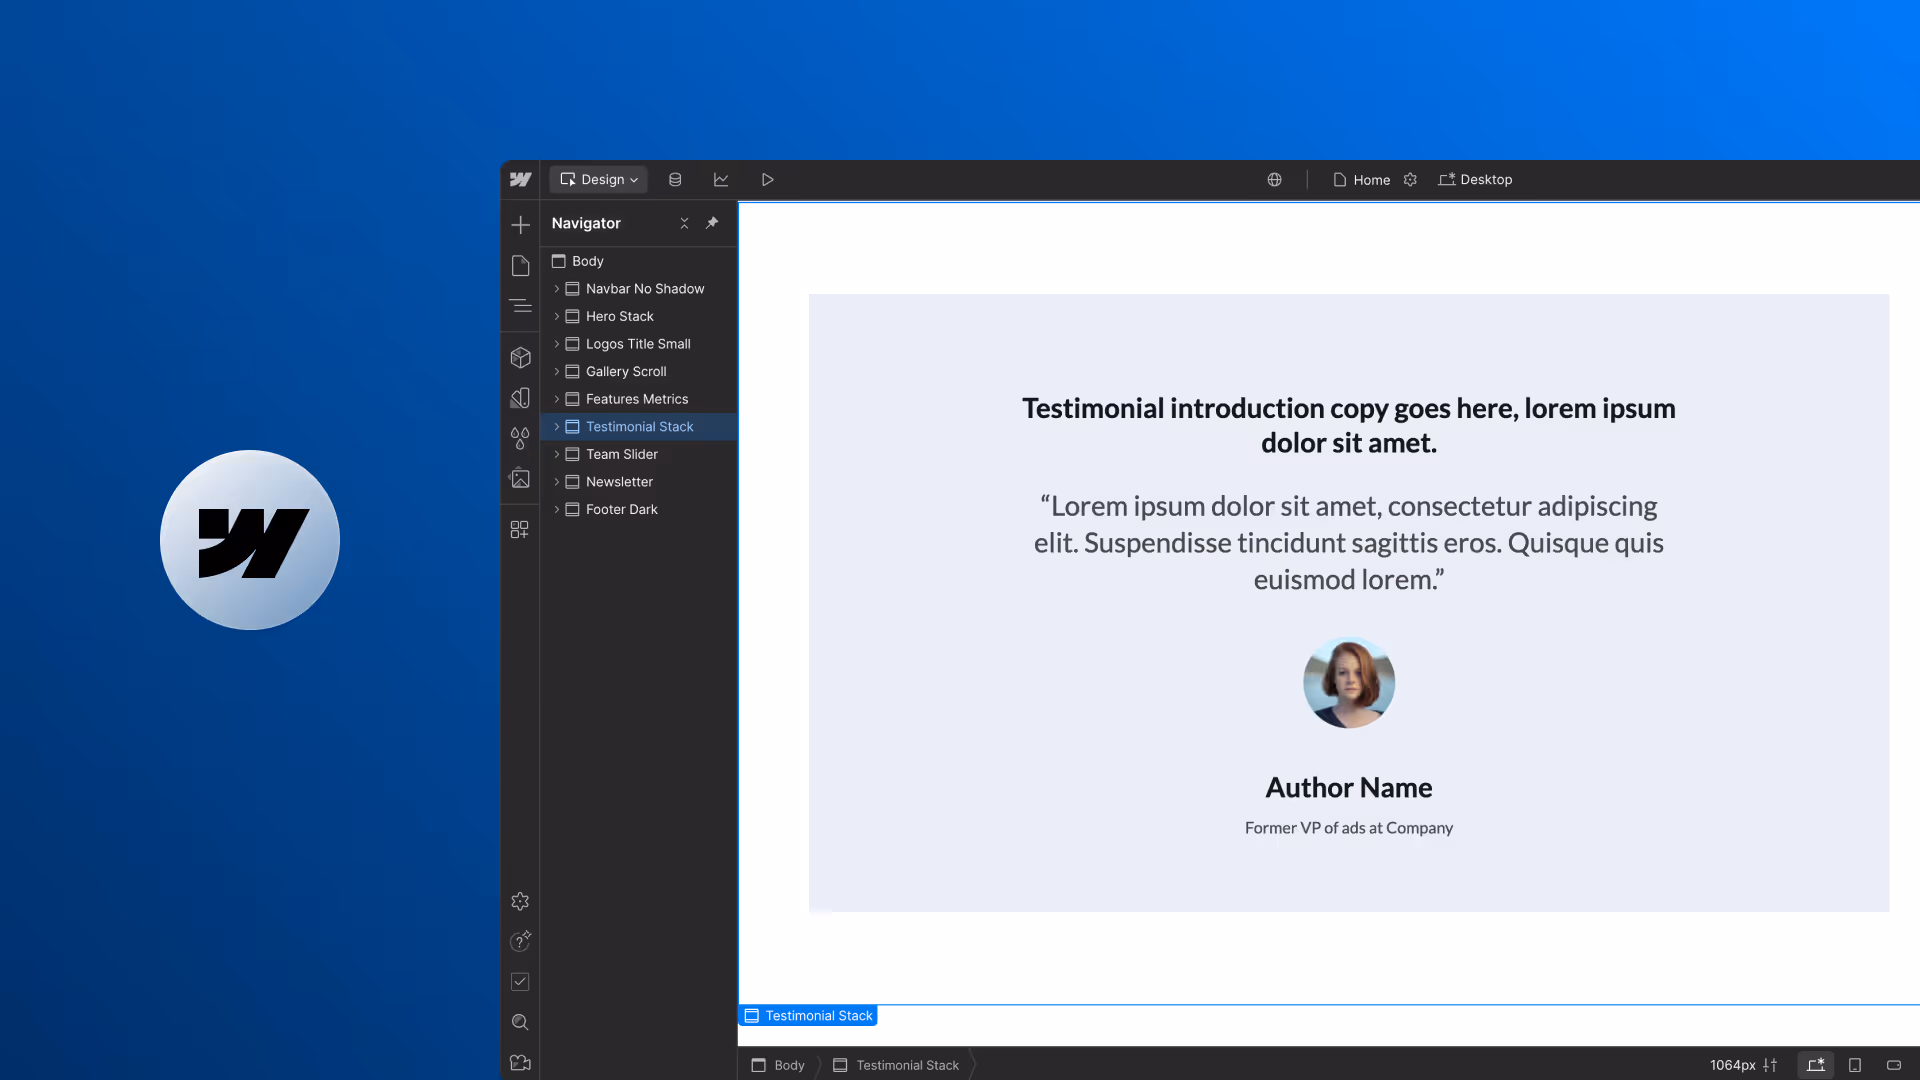The height and width of the screenshot is (1080, 1920).
Task: Switch to tablet breakpoint icon
Action: pyautogui.click(x=1855, y=1065)
